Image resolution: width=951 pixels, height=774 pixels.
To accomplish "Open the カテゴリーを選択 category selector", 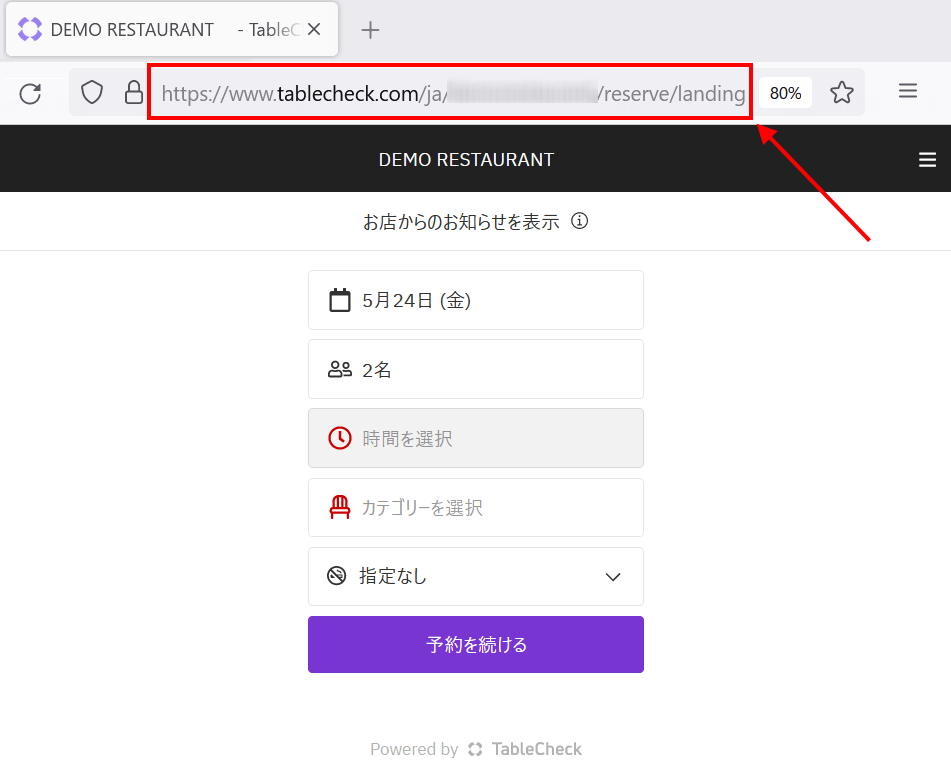I will pos(475,508).
